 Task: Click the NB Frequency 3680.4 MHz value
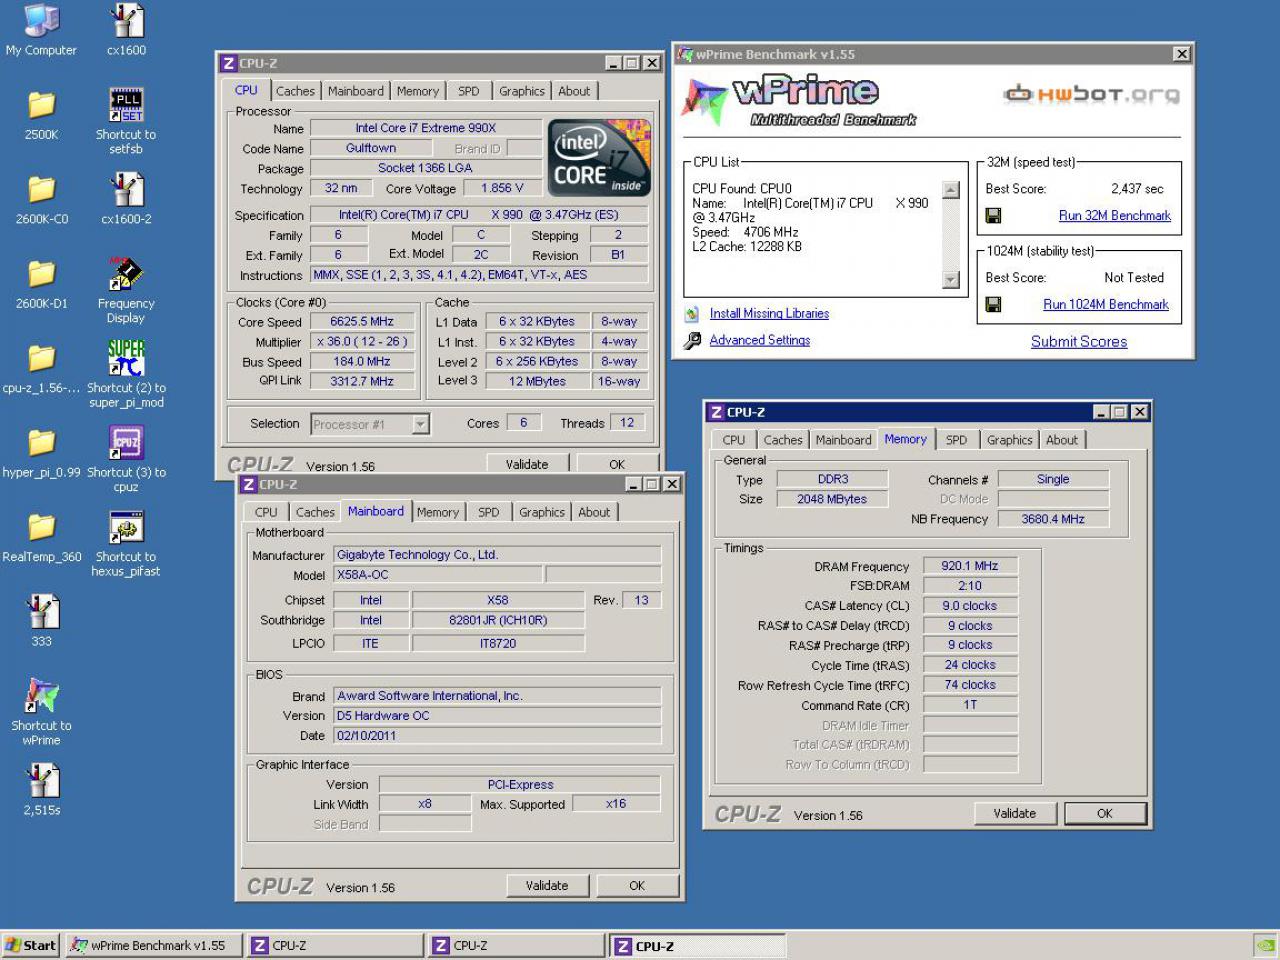point(1053,519)
